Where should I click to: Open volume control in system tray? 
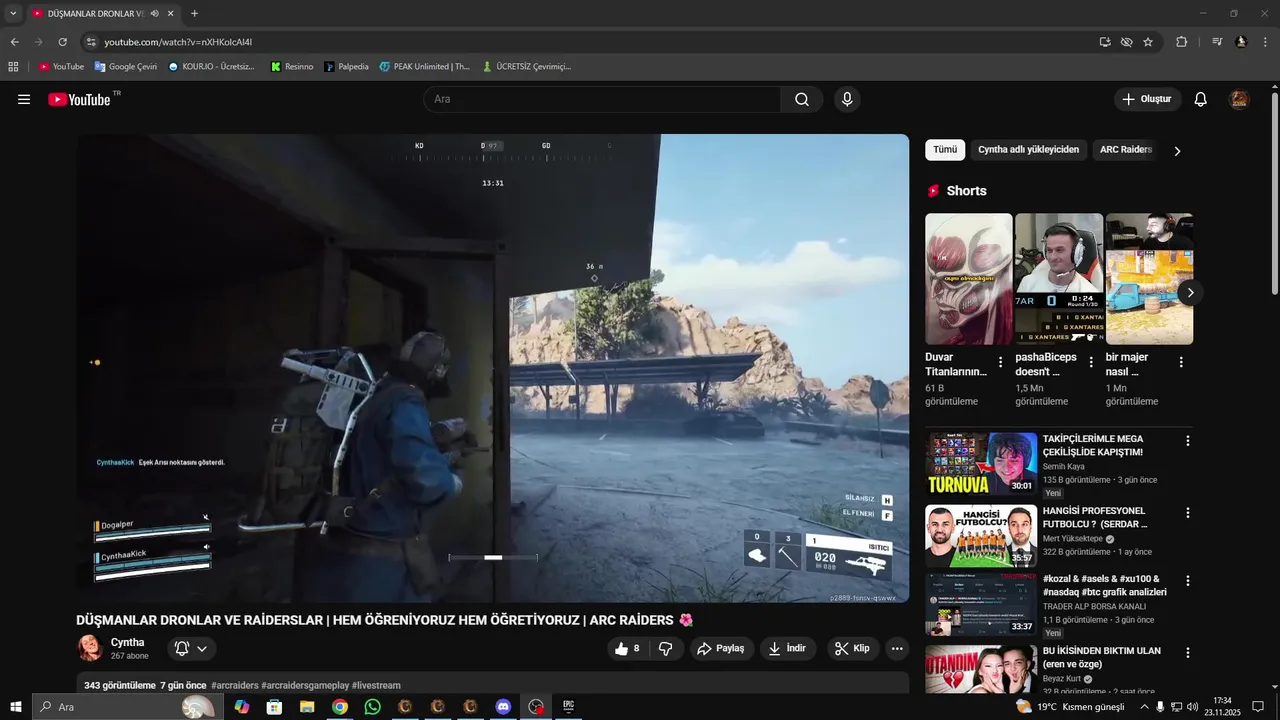tap(1191, 707)
